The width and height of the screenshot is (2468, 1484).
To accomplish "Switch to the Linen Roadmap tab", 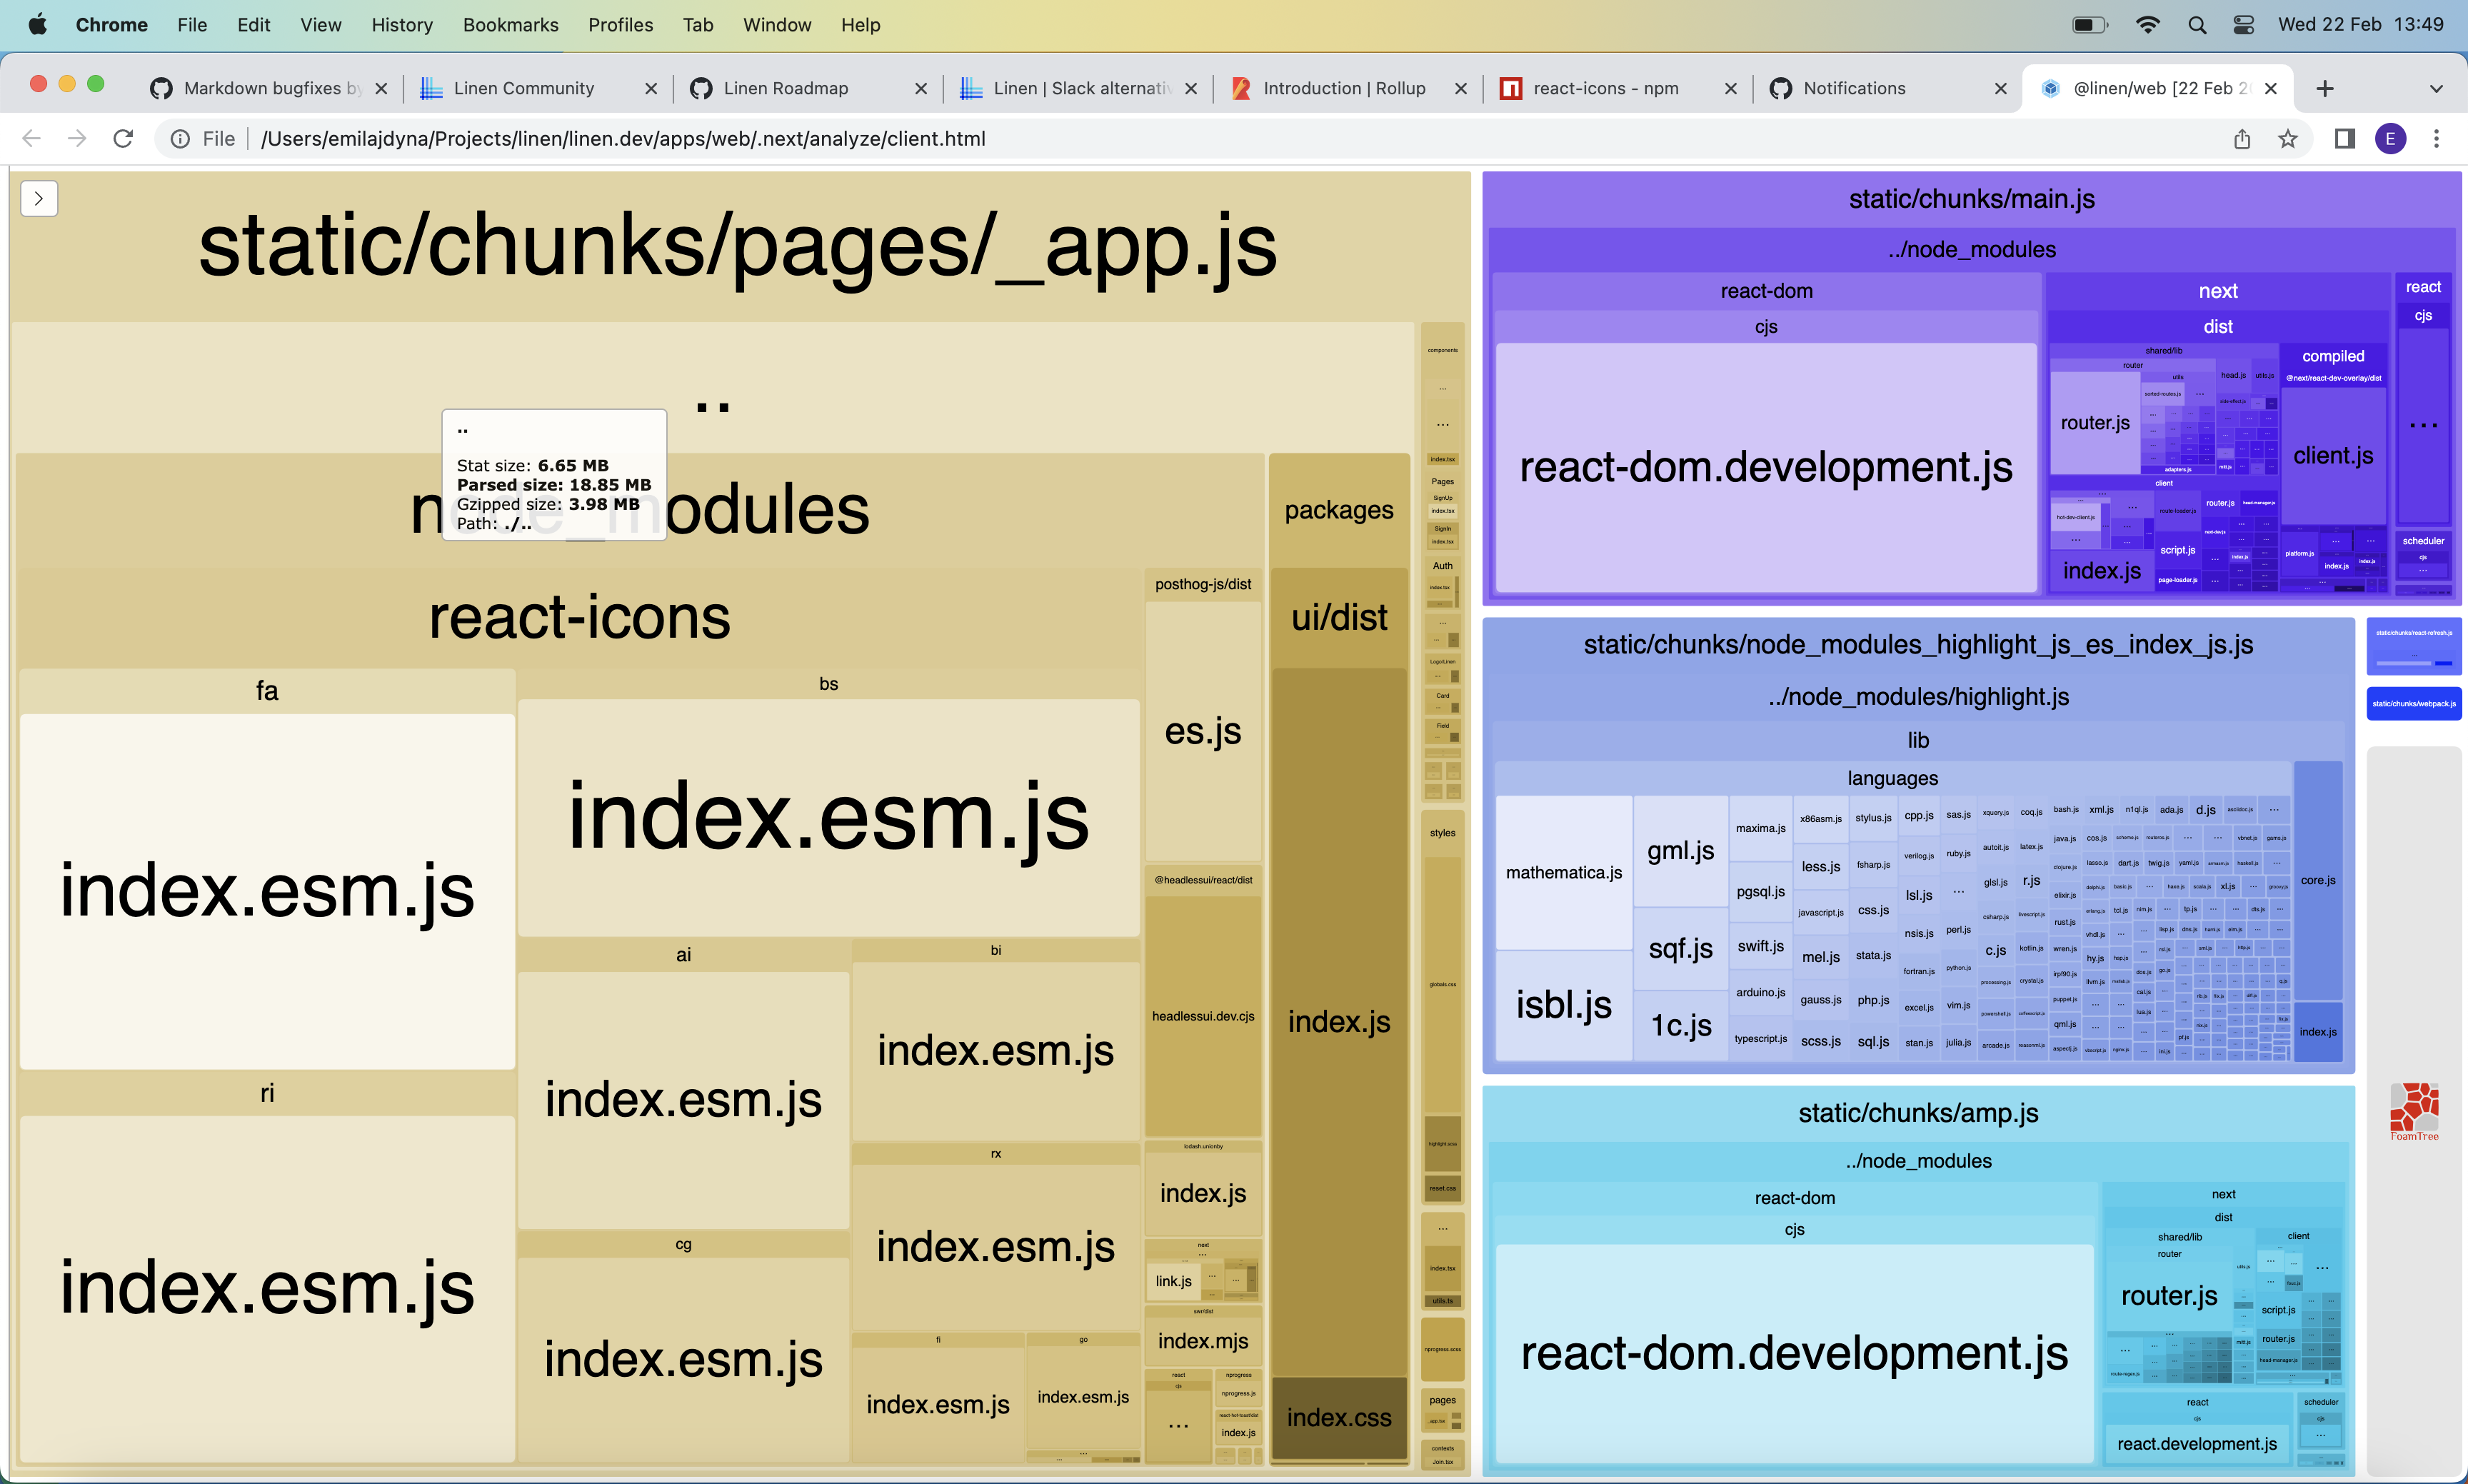I will 785,88.
